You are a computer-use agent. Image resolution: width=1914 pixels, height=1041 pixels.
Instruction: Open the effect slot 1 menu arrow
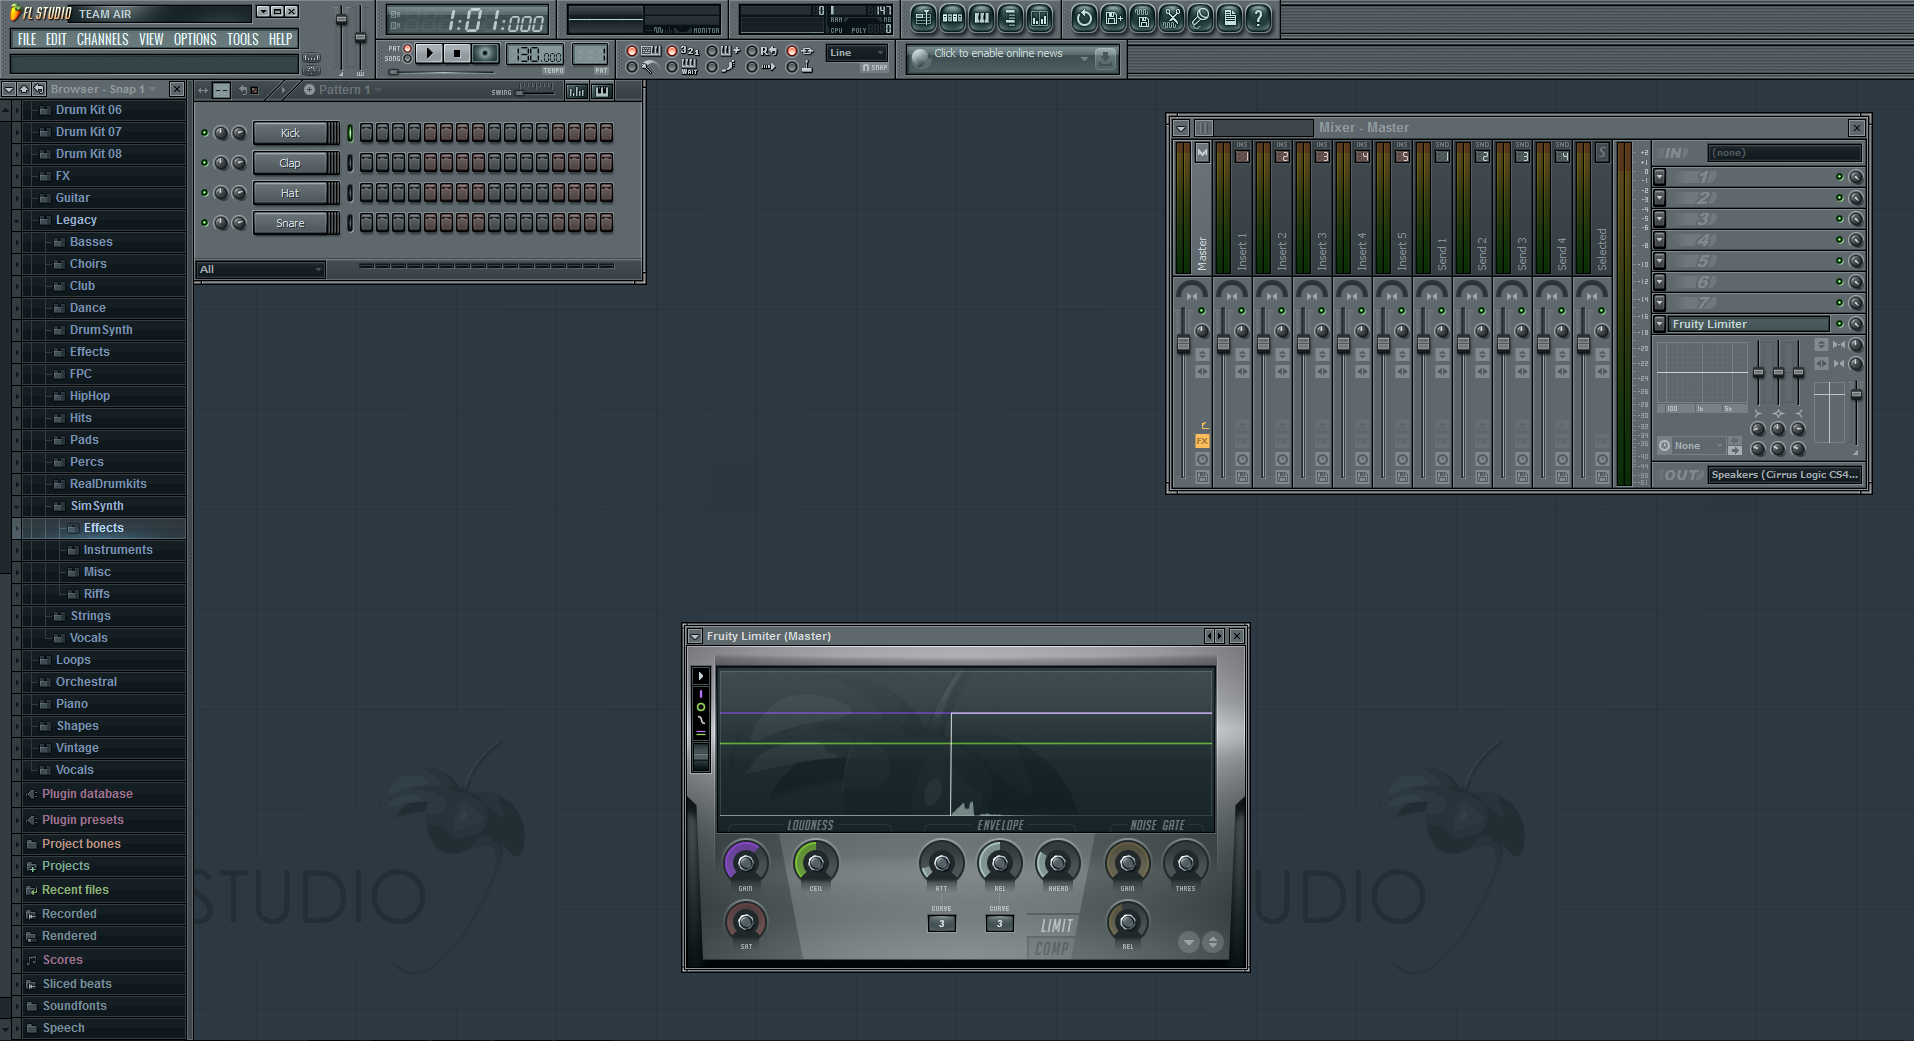[x=1660, y=177]
